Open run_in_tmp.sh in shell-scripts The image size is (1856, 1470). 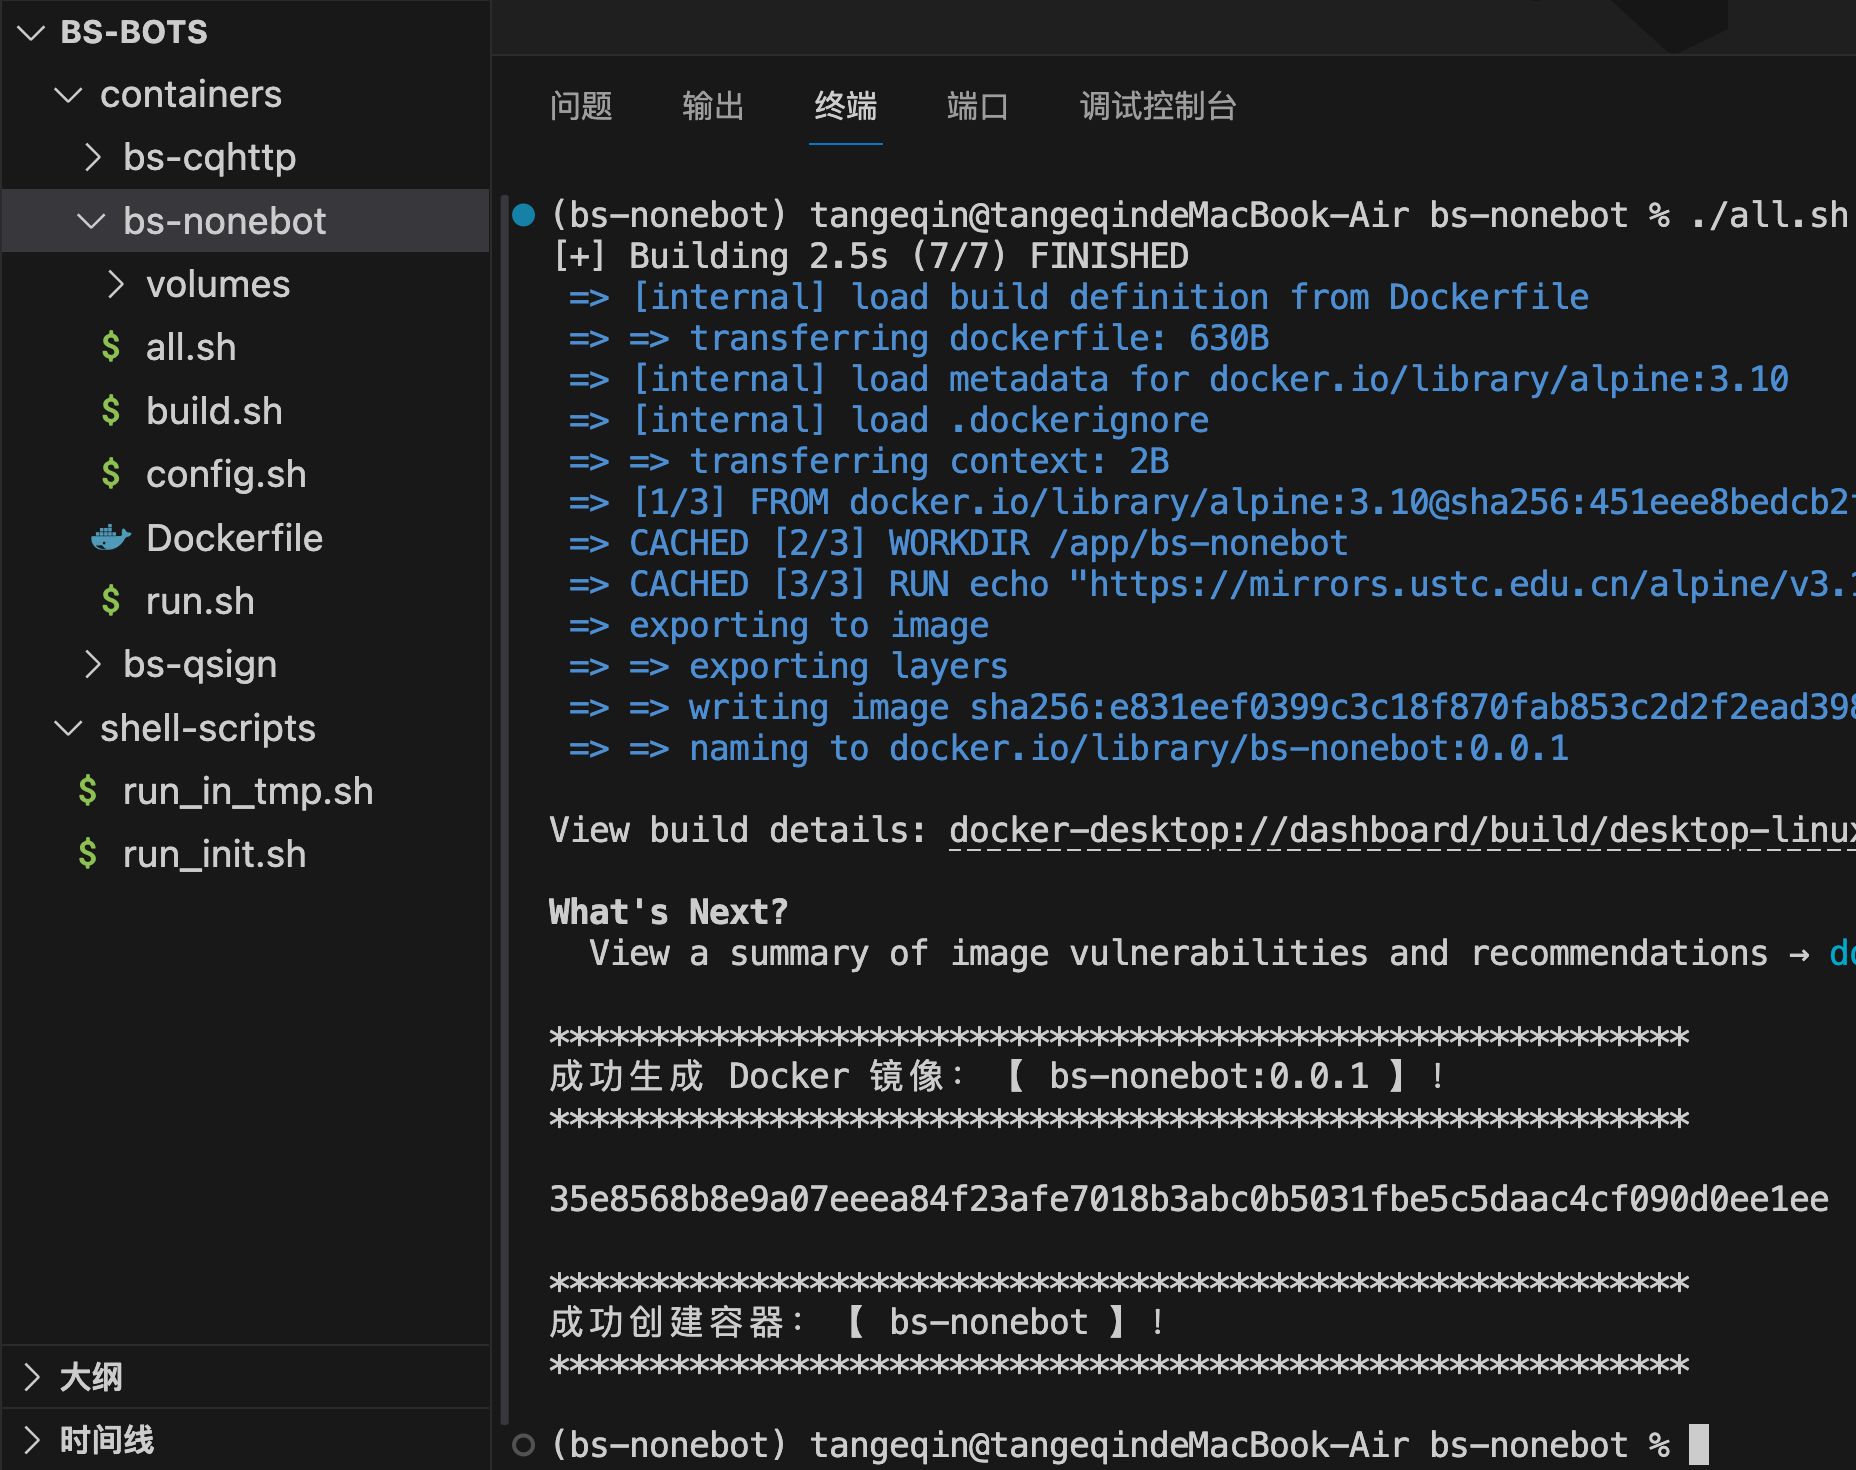248,791
